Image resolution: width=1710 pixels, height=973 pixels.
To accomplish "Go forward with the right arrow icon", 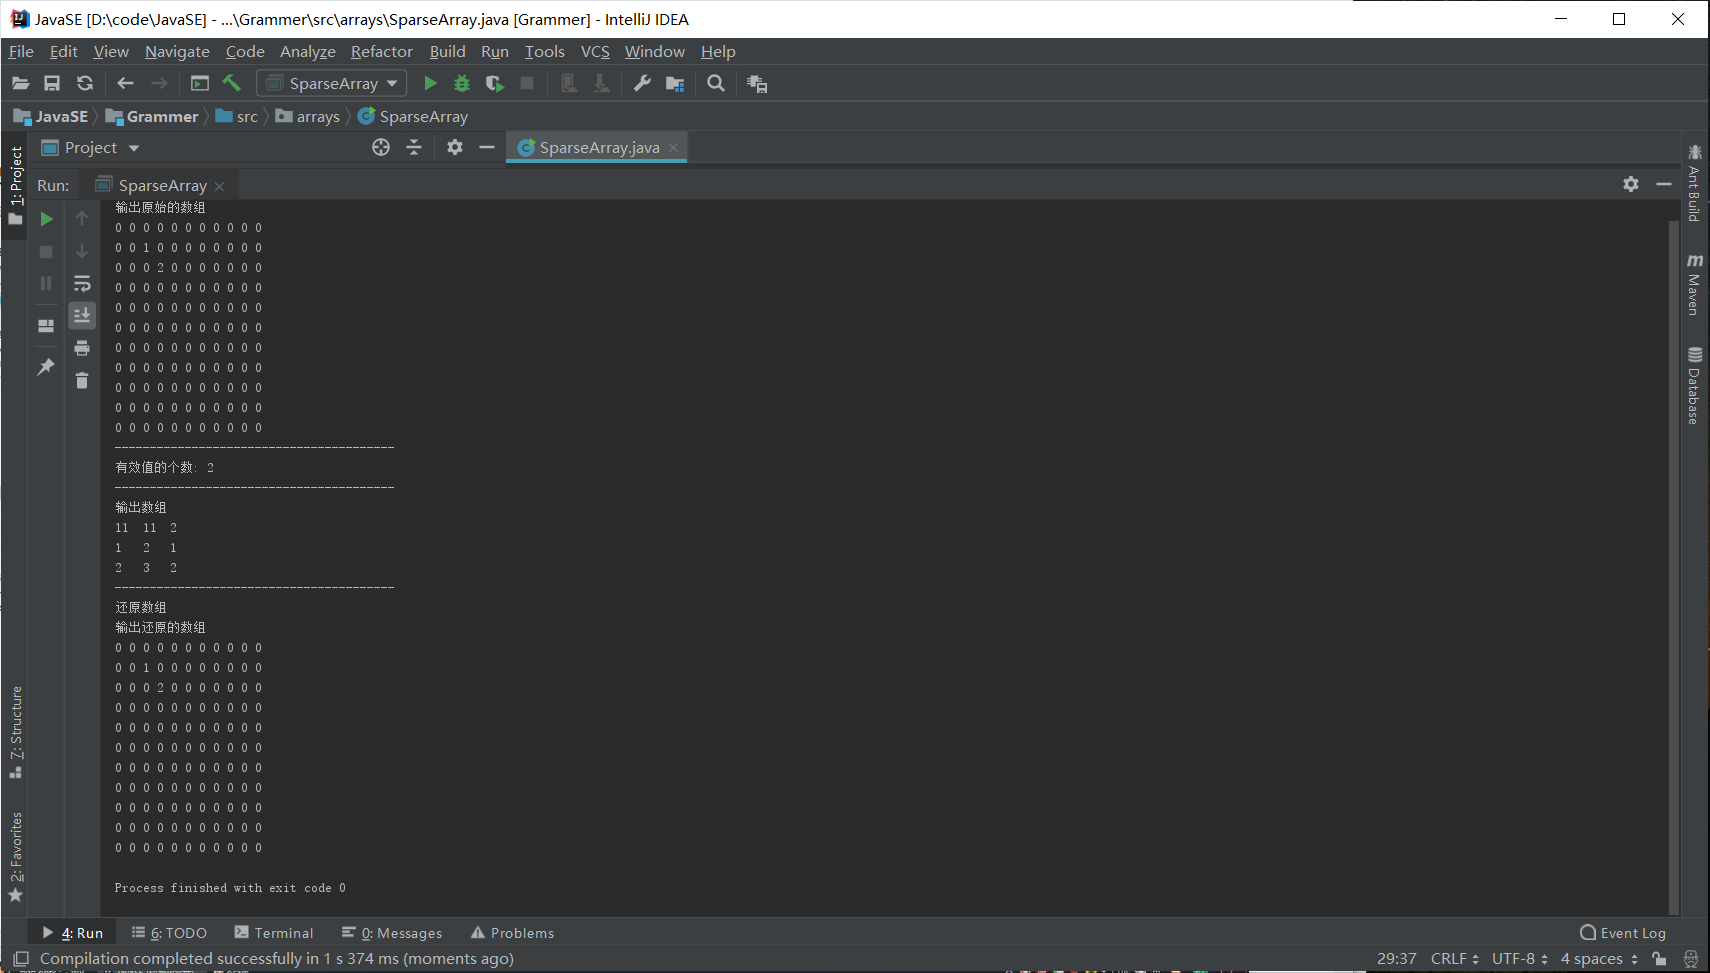I will point(159,84).
